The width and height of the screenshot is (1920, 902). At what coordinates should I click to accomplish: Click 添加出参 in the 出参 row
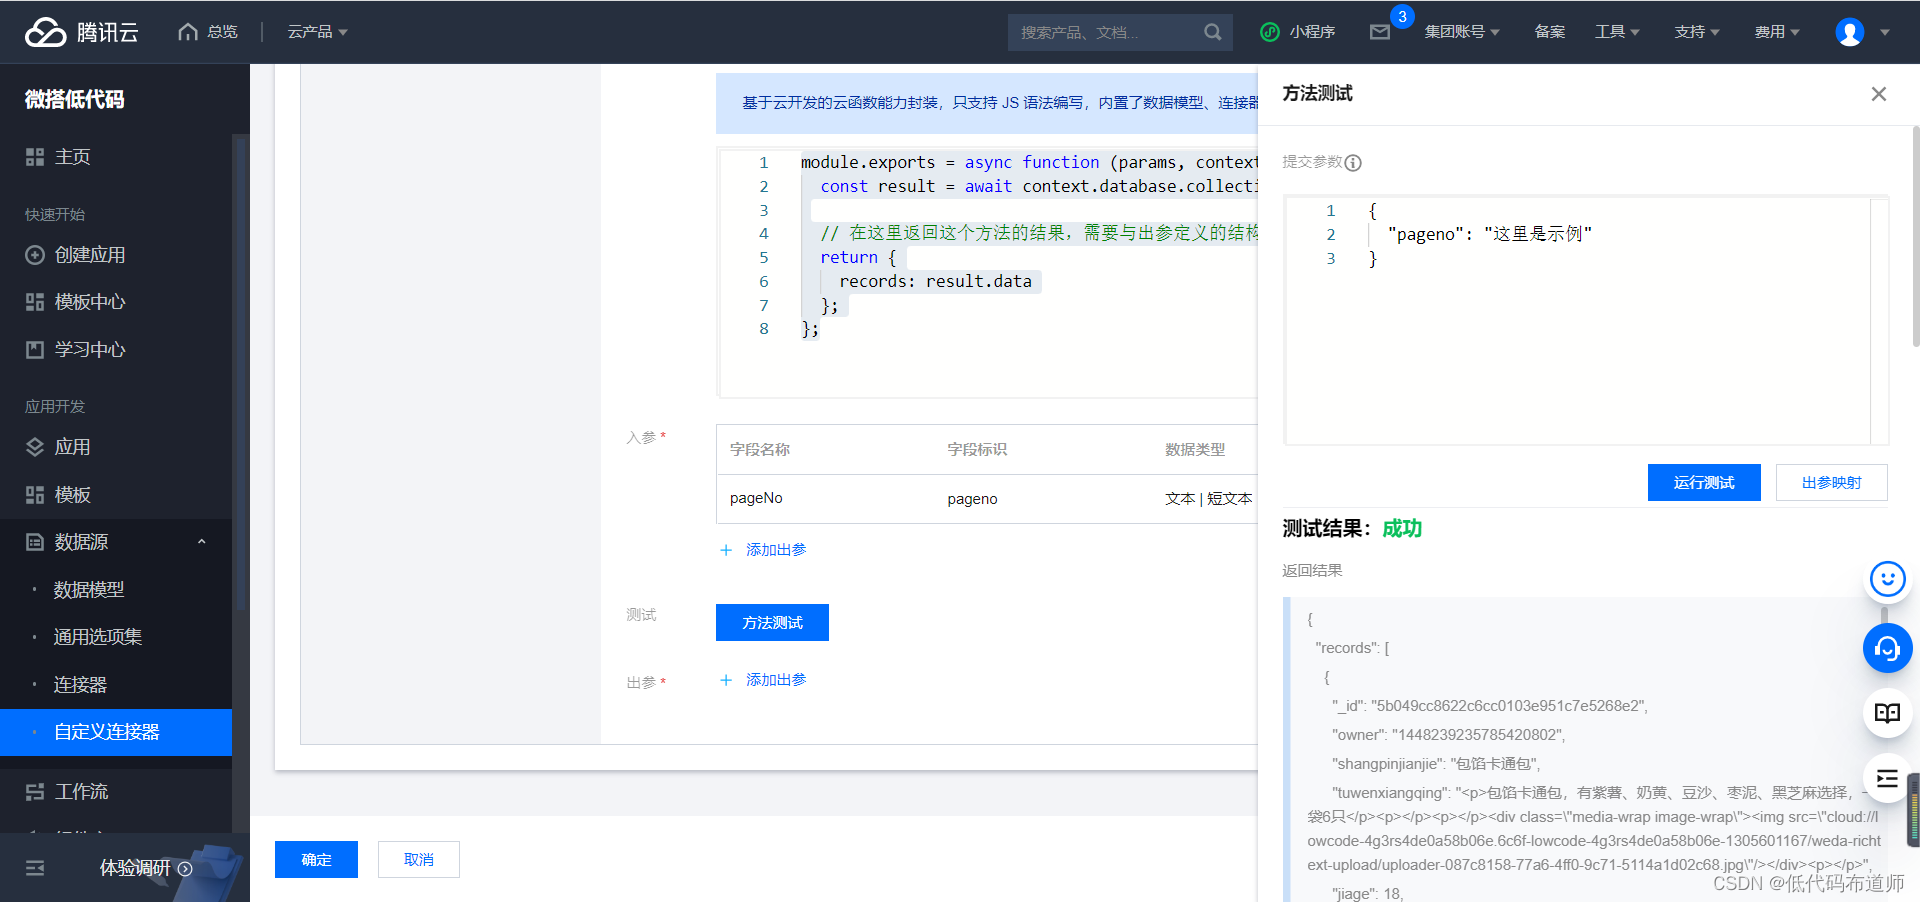click(x=764, y=680)
